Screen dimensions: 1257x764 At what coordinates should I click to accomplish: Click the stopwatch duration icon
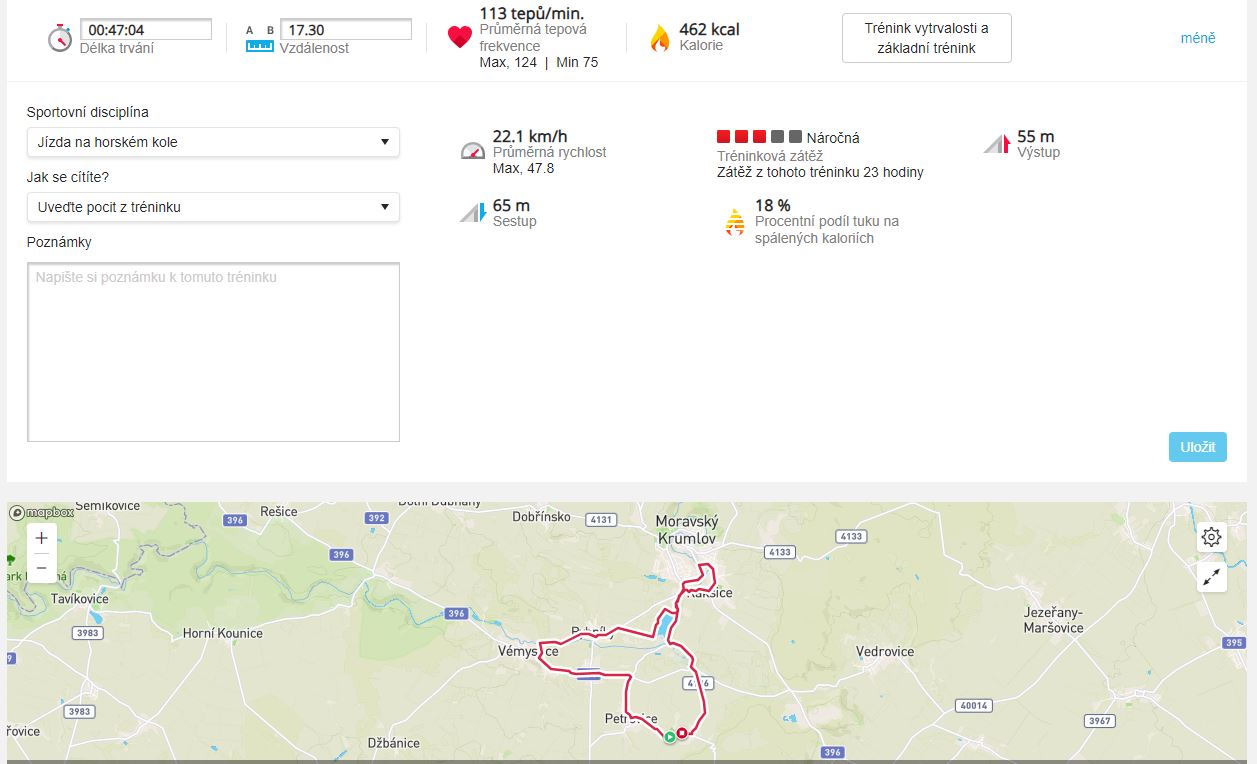pyautogui.click(x=60, y=38)
